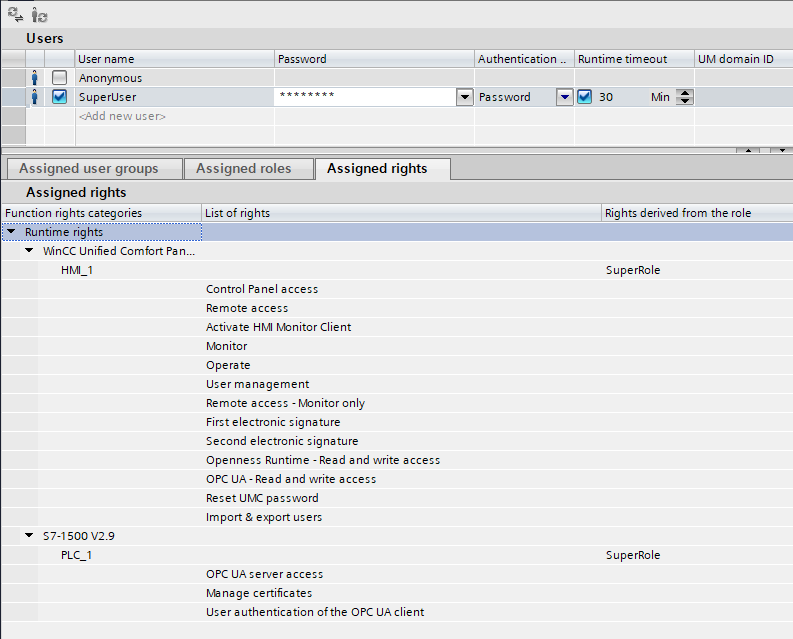Click the User name column header

click(174, 59)
